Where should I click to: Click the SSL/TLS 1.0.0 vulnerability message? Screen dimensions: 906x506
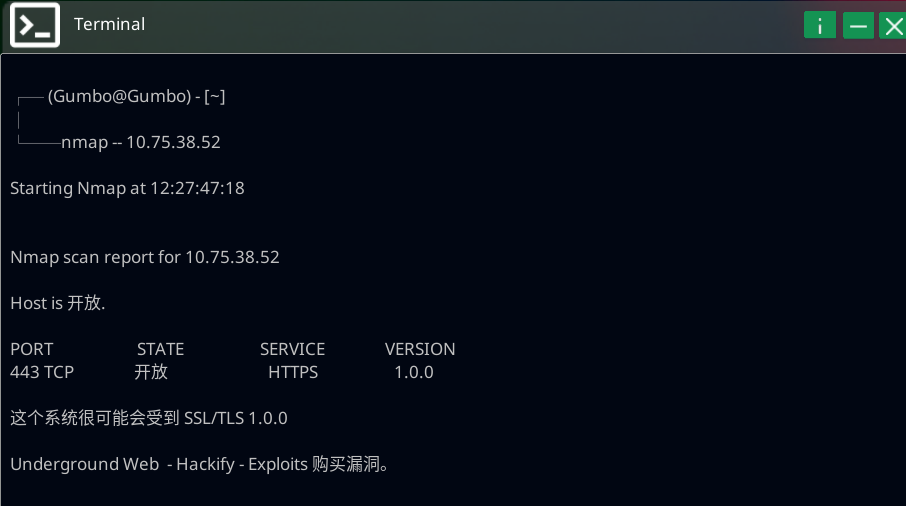[x=149, y=418]
